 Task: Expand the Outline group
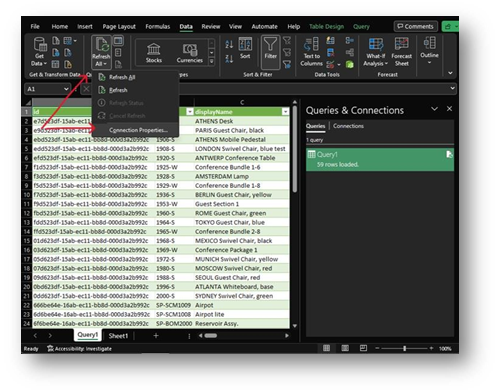tap(429, 51)
